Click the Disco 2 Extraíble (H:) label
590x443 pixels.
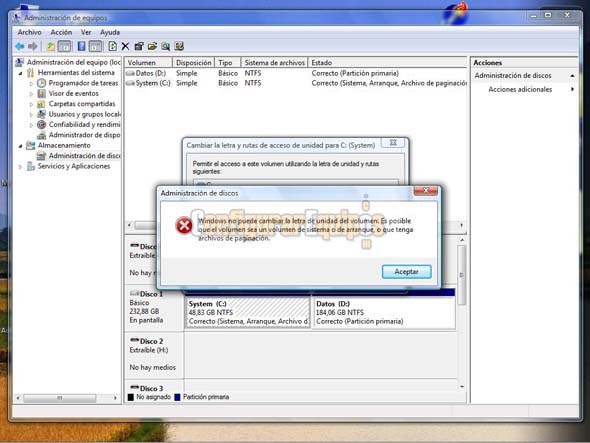coord(149,350)
